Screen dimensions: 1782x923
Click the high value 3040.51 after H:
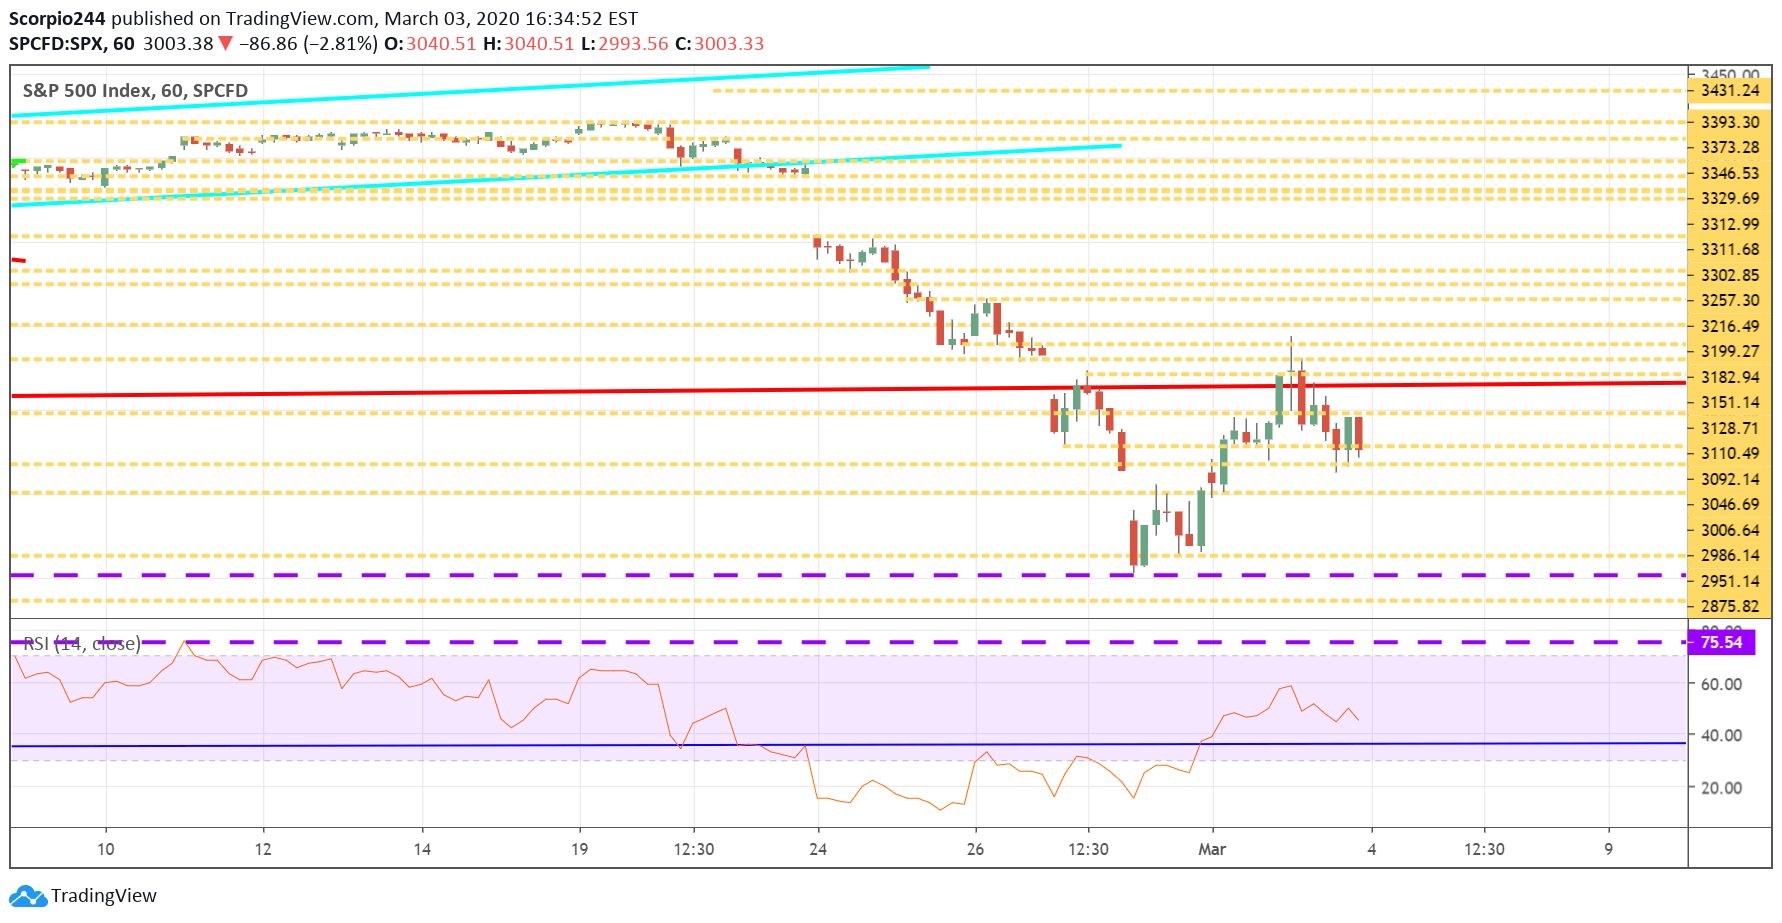[539, 44]
